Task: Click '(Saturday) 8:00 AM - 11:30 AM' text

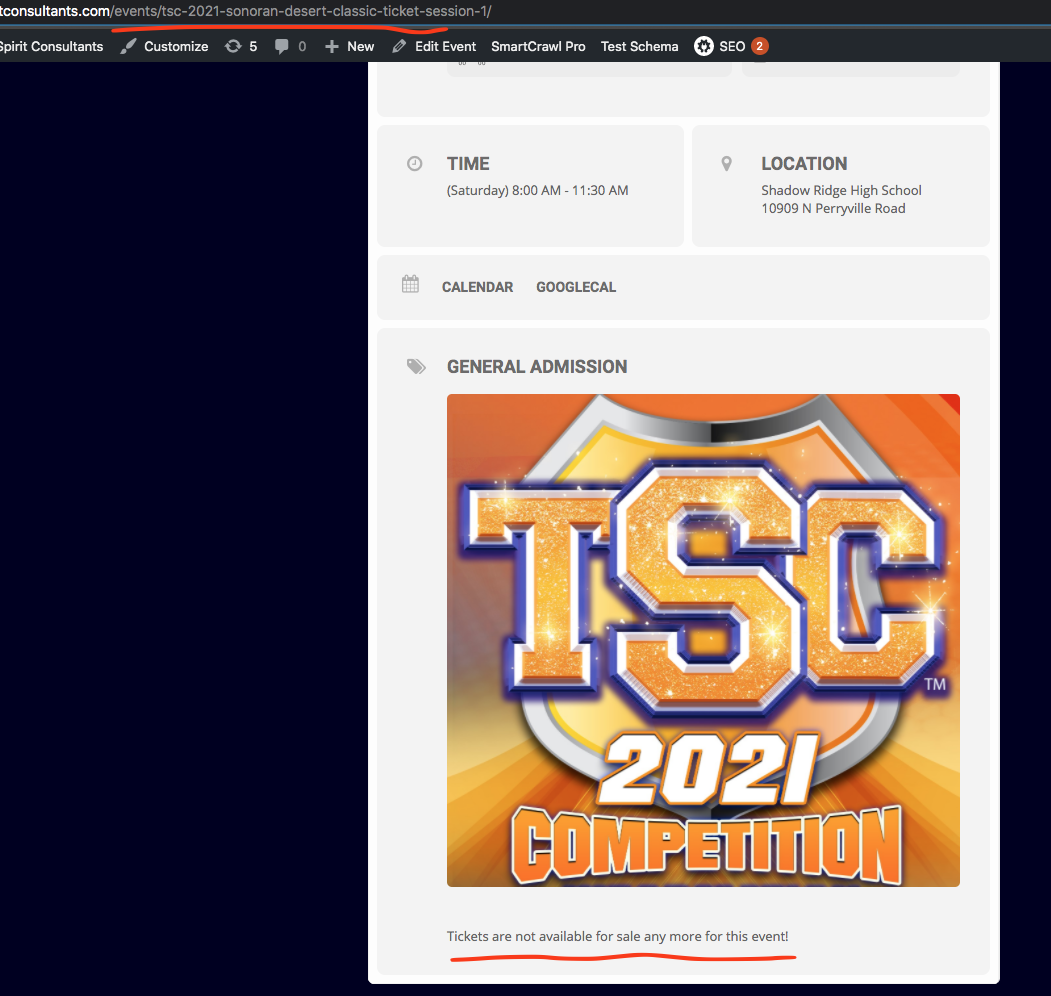Action: [x=538, y=190]
